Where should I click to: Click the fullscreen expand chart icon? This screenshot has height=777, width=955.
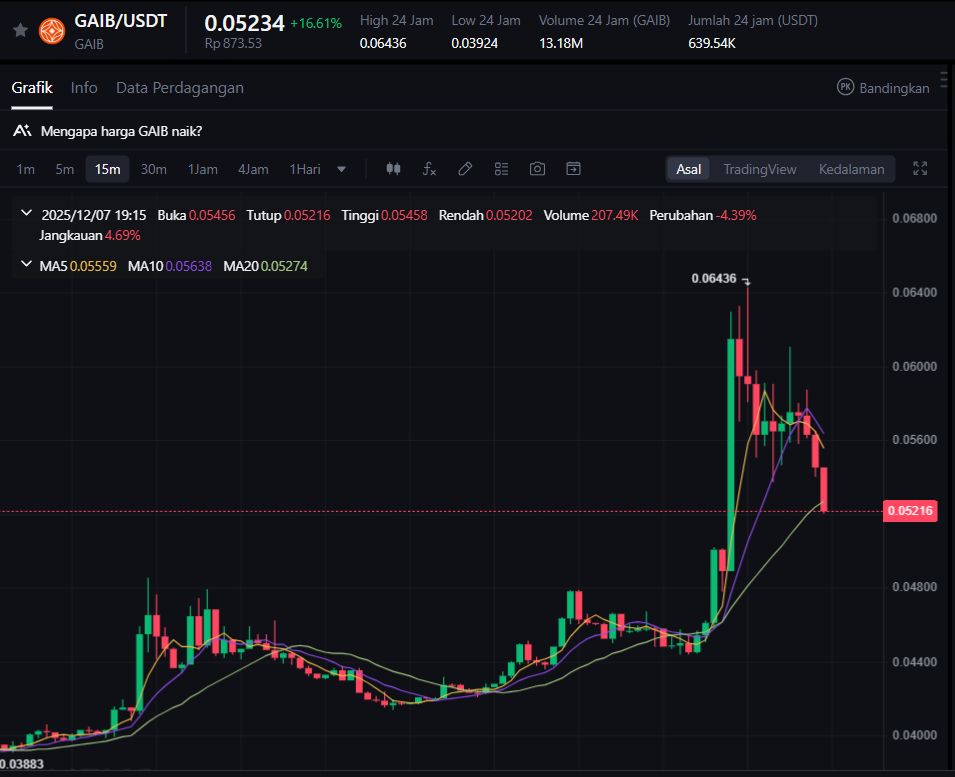[920, 169]
